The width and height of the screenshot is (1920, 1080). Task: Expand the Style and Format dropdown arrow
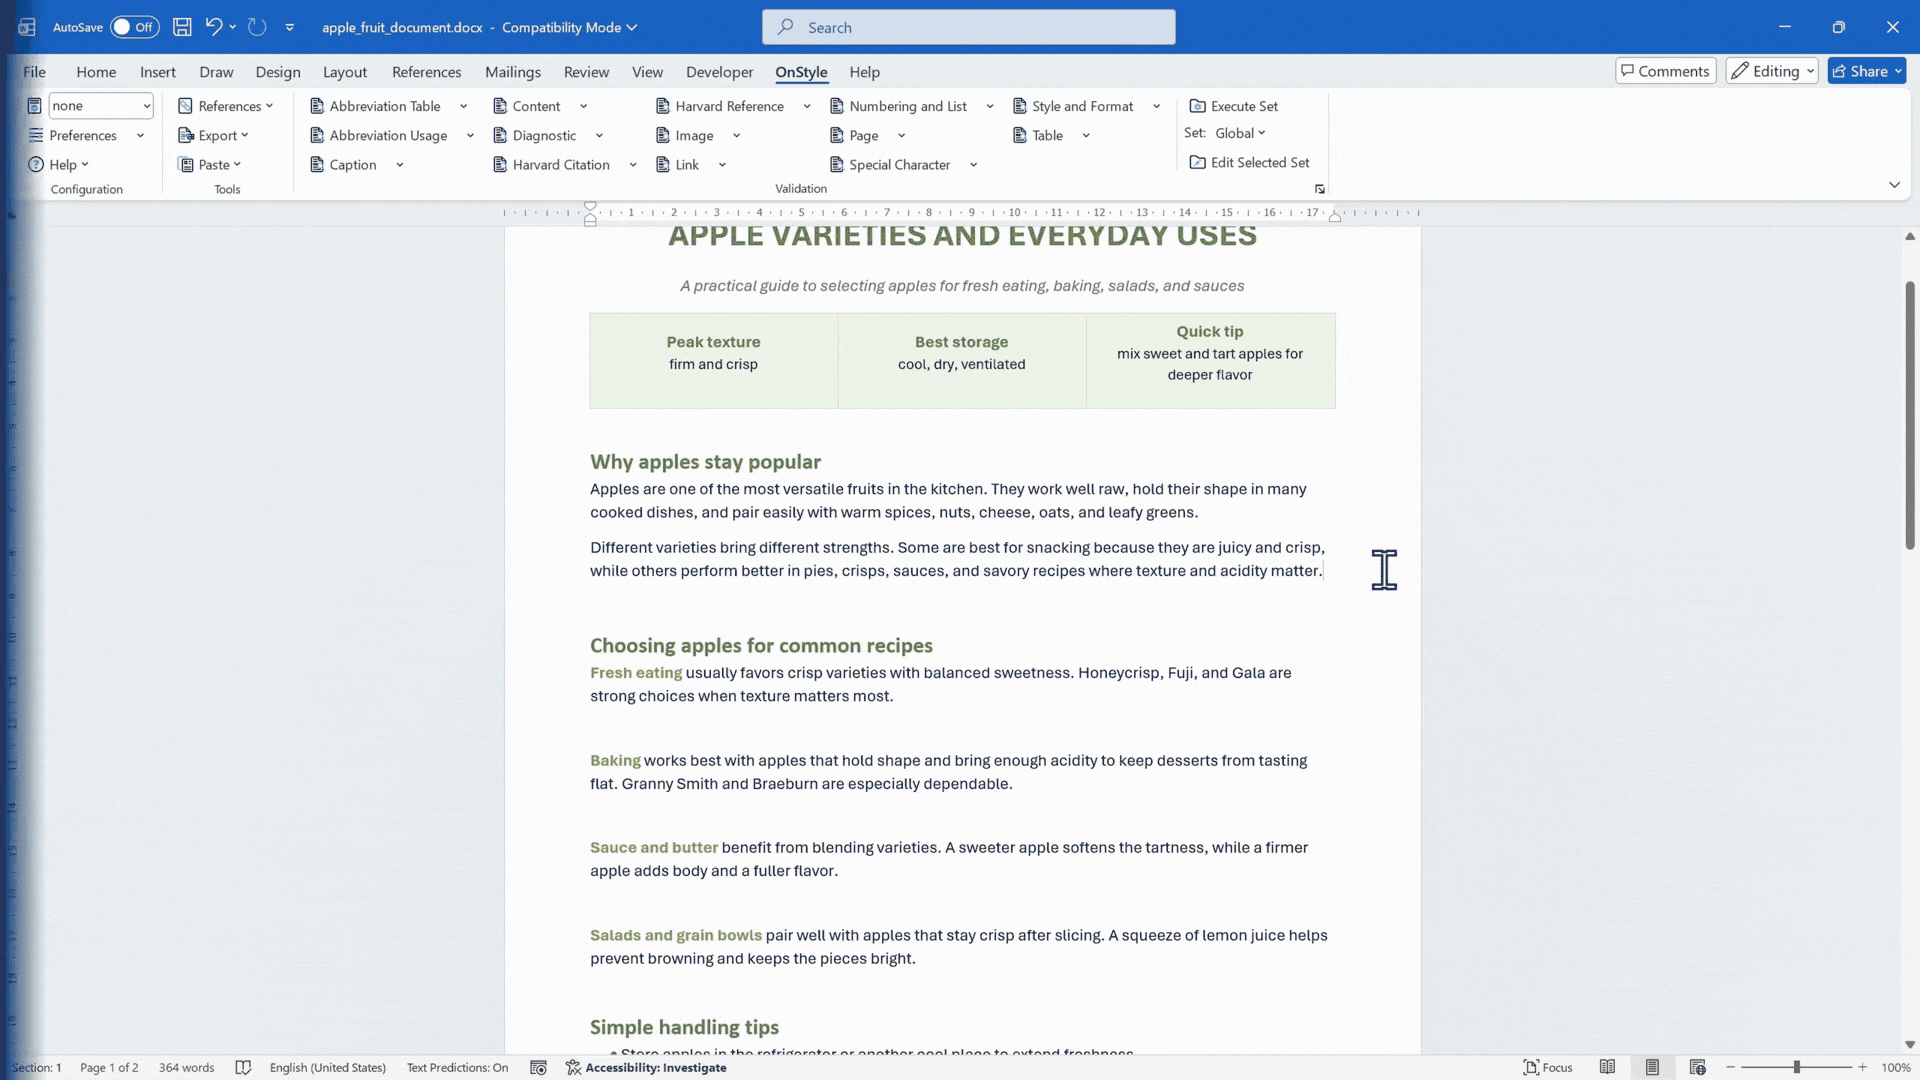[x=1156, y=106]
